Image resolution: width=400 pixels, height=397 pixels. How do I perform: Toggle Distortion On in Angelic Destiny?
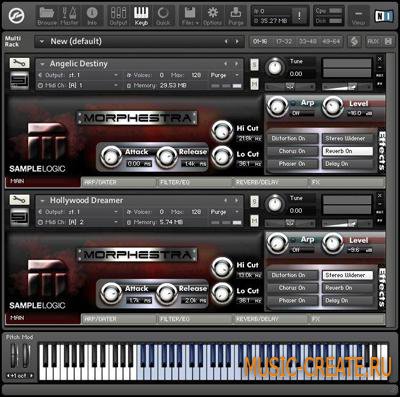[x=293, y=138]
